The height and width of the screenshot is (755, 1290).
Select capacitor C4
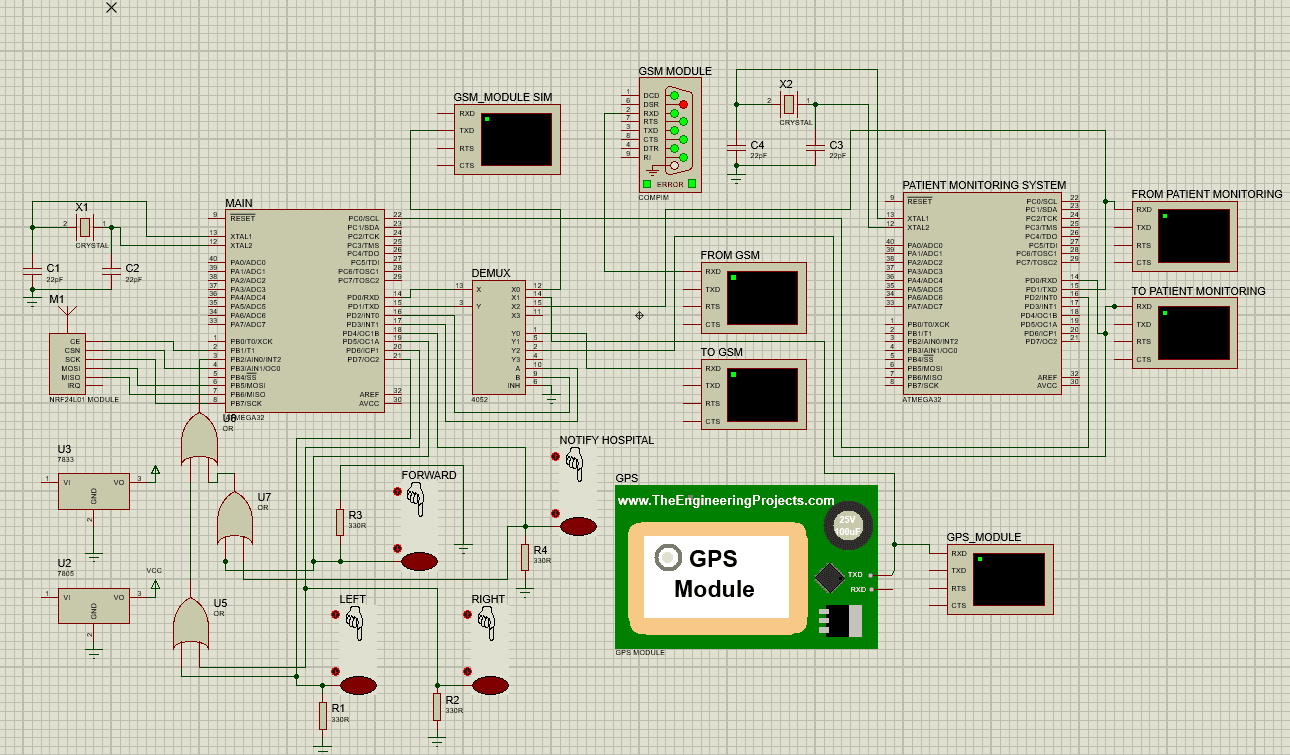tap(736, 148)
